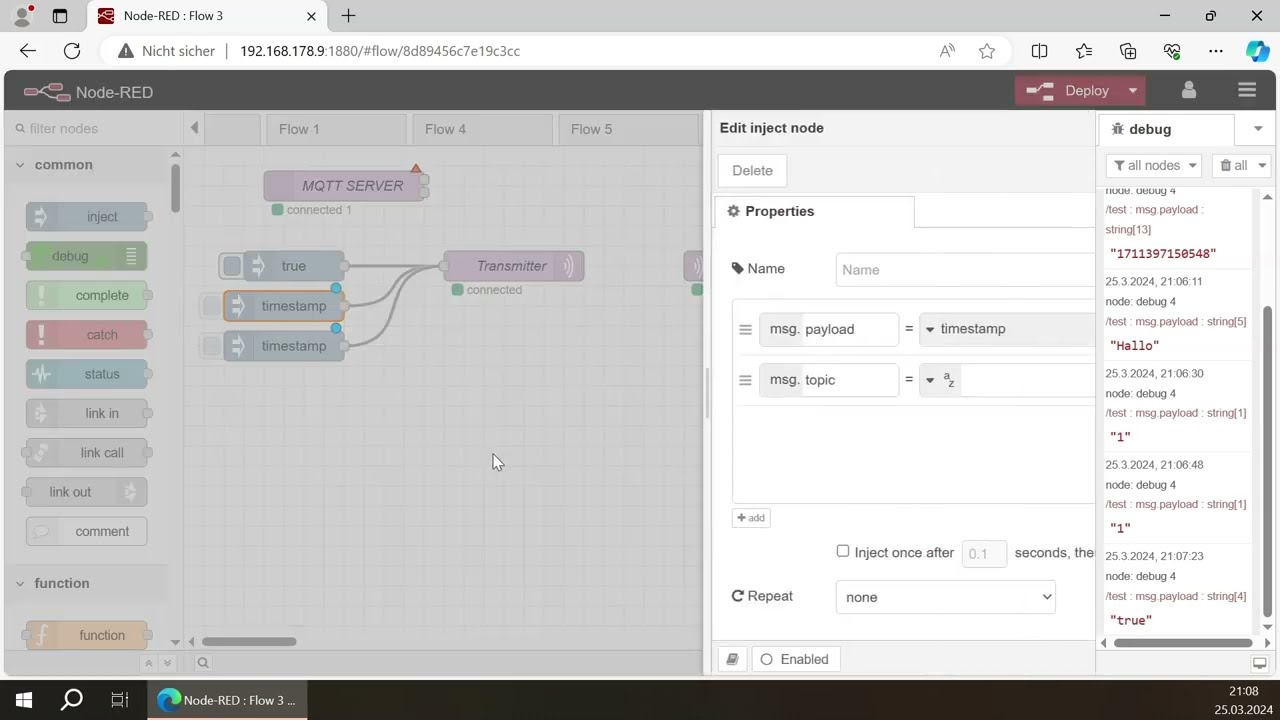Select the link out palette node
Viewport: 1280px width, 720px height.
click(87, 492)
